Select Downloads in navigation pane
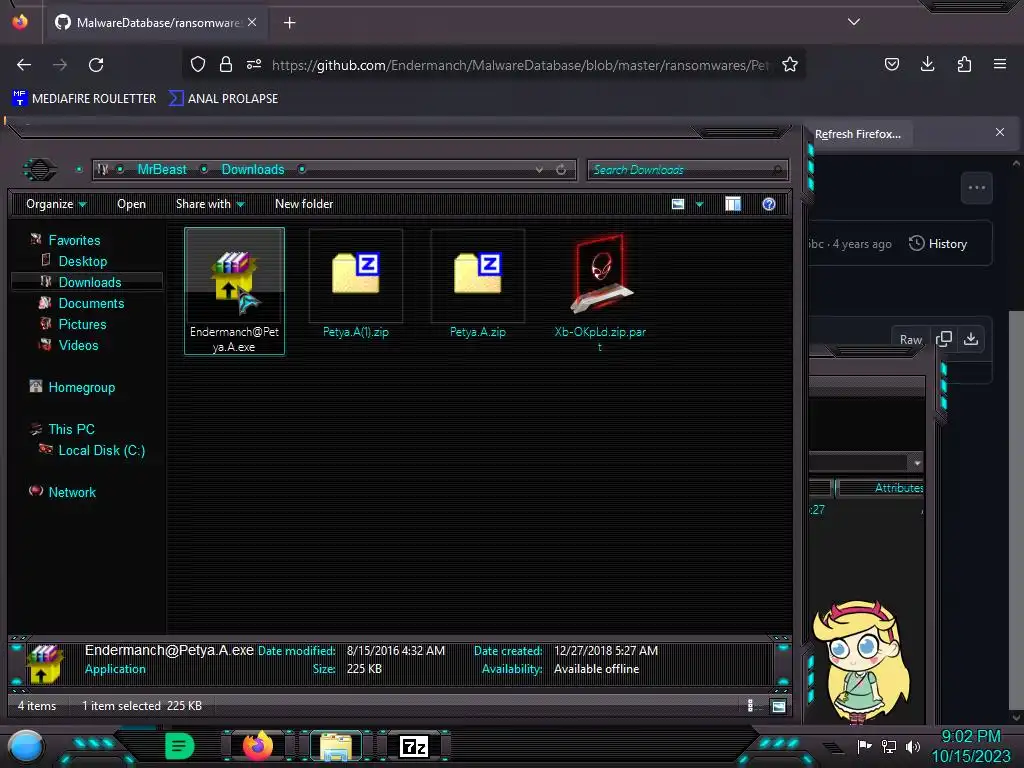The height and width of the screenshot is (768, 1024). tap(89, 282)
